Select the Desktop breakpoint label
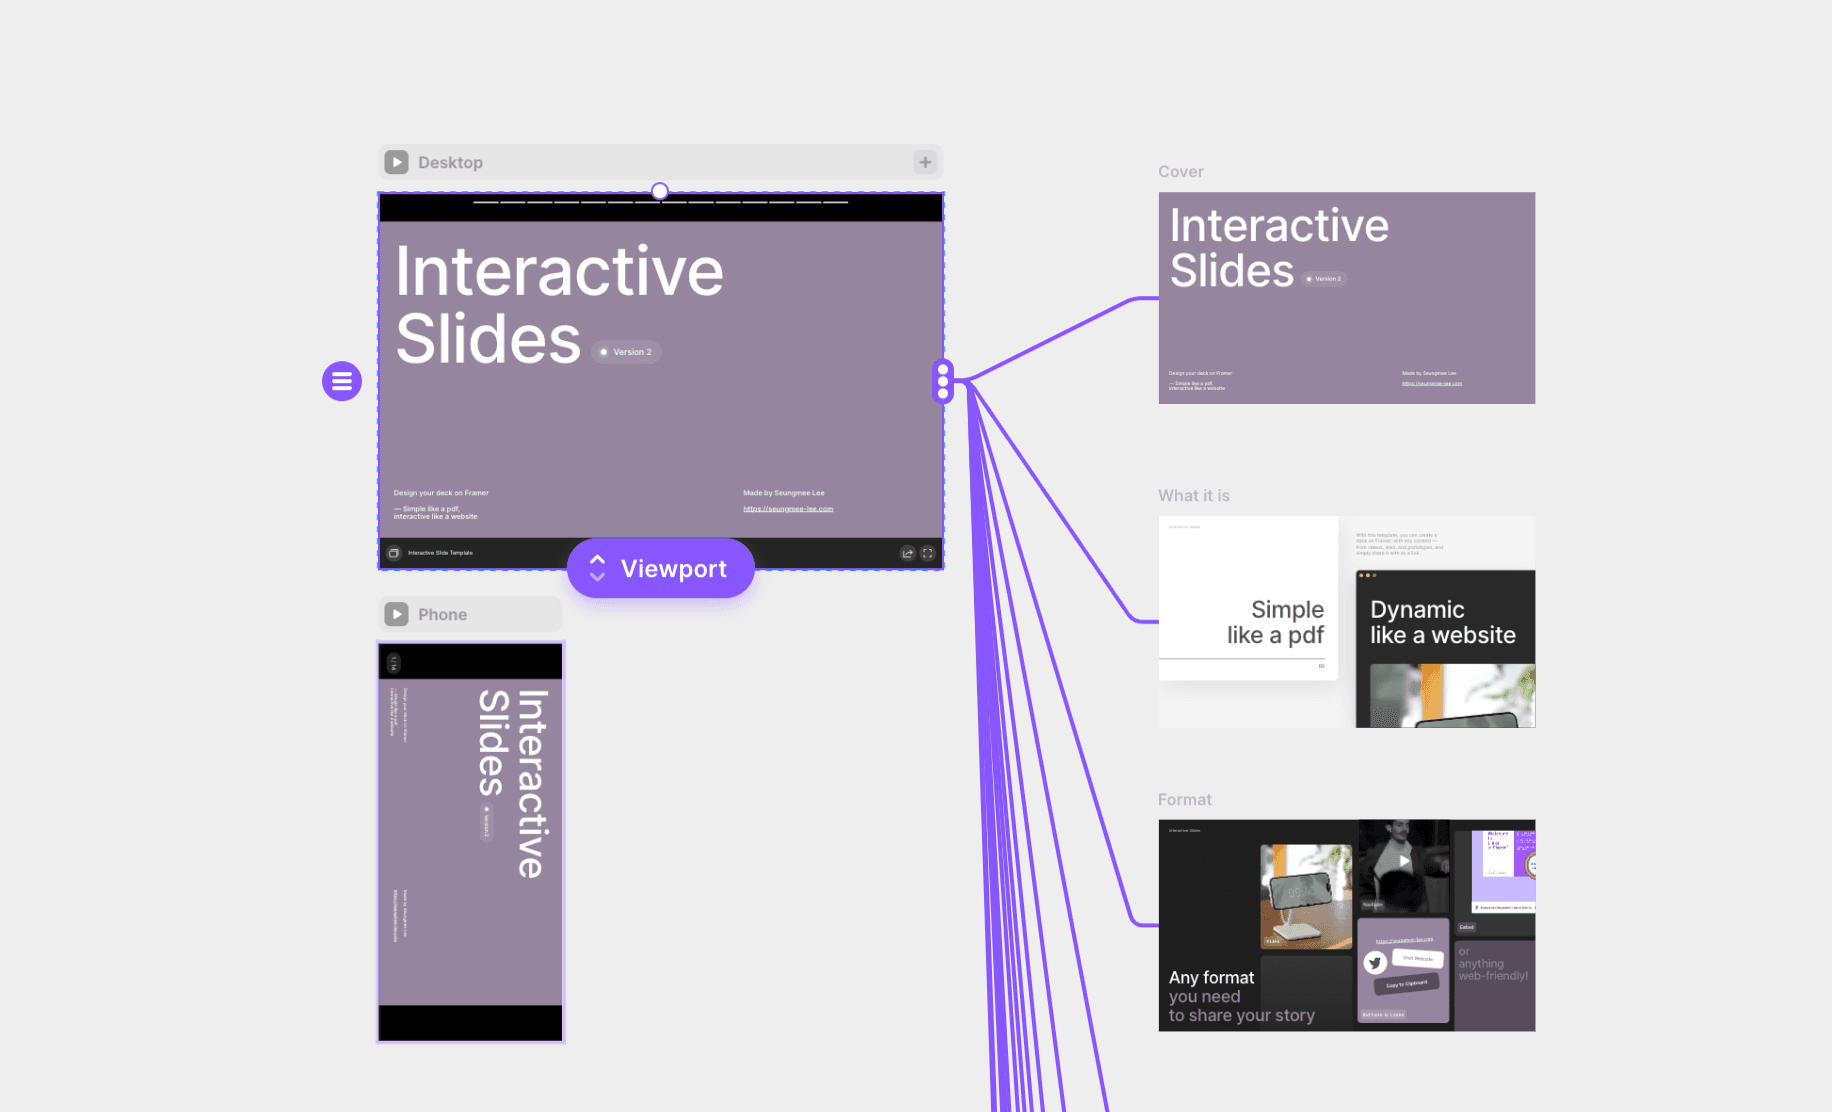 pos(450,162)
